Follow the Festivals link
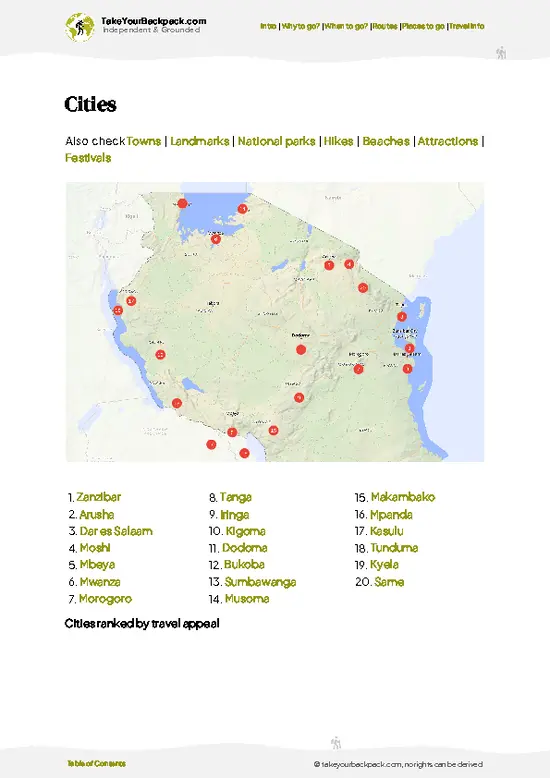The height and width of the screenshot is (778, 550). point(88,158)
